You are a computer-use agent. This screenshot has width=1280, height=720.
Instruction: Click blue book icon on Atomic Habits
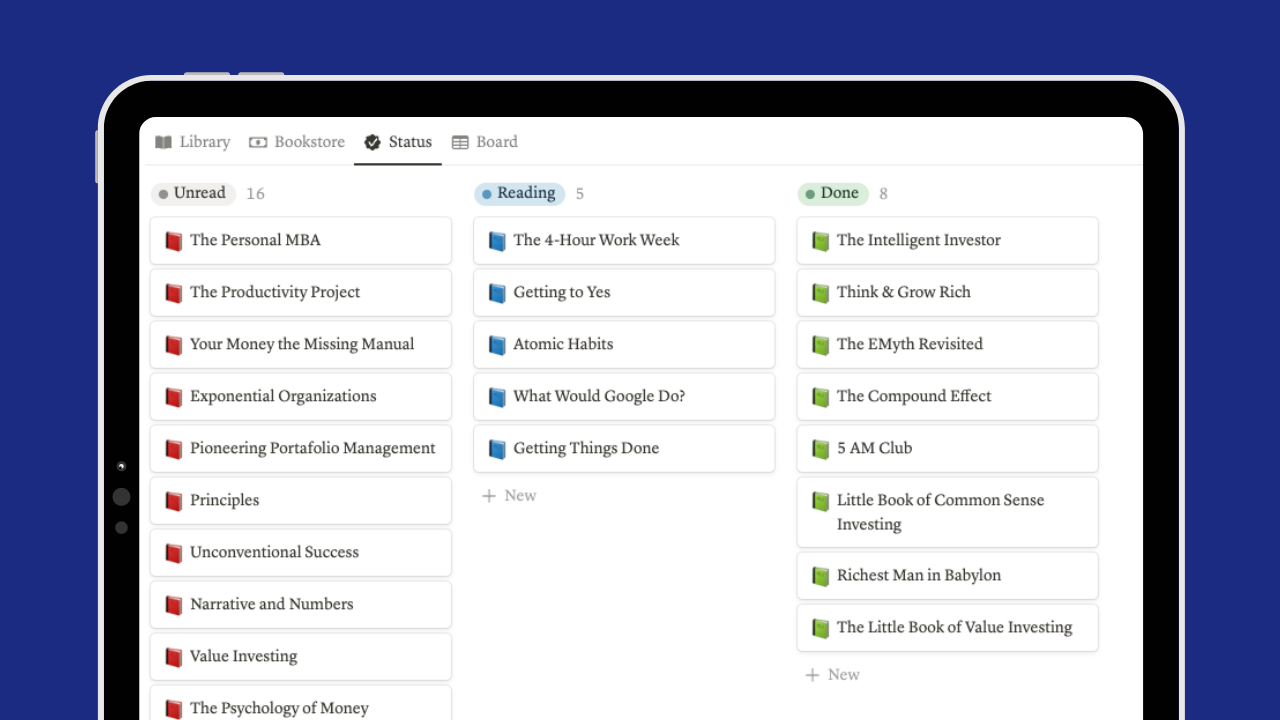click(x=497, y=345)
